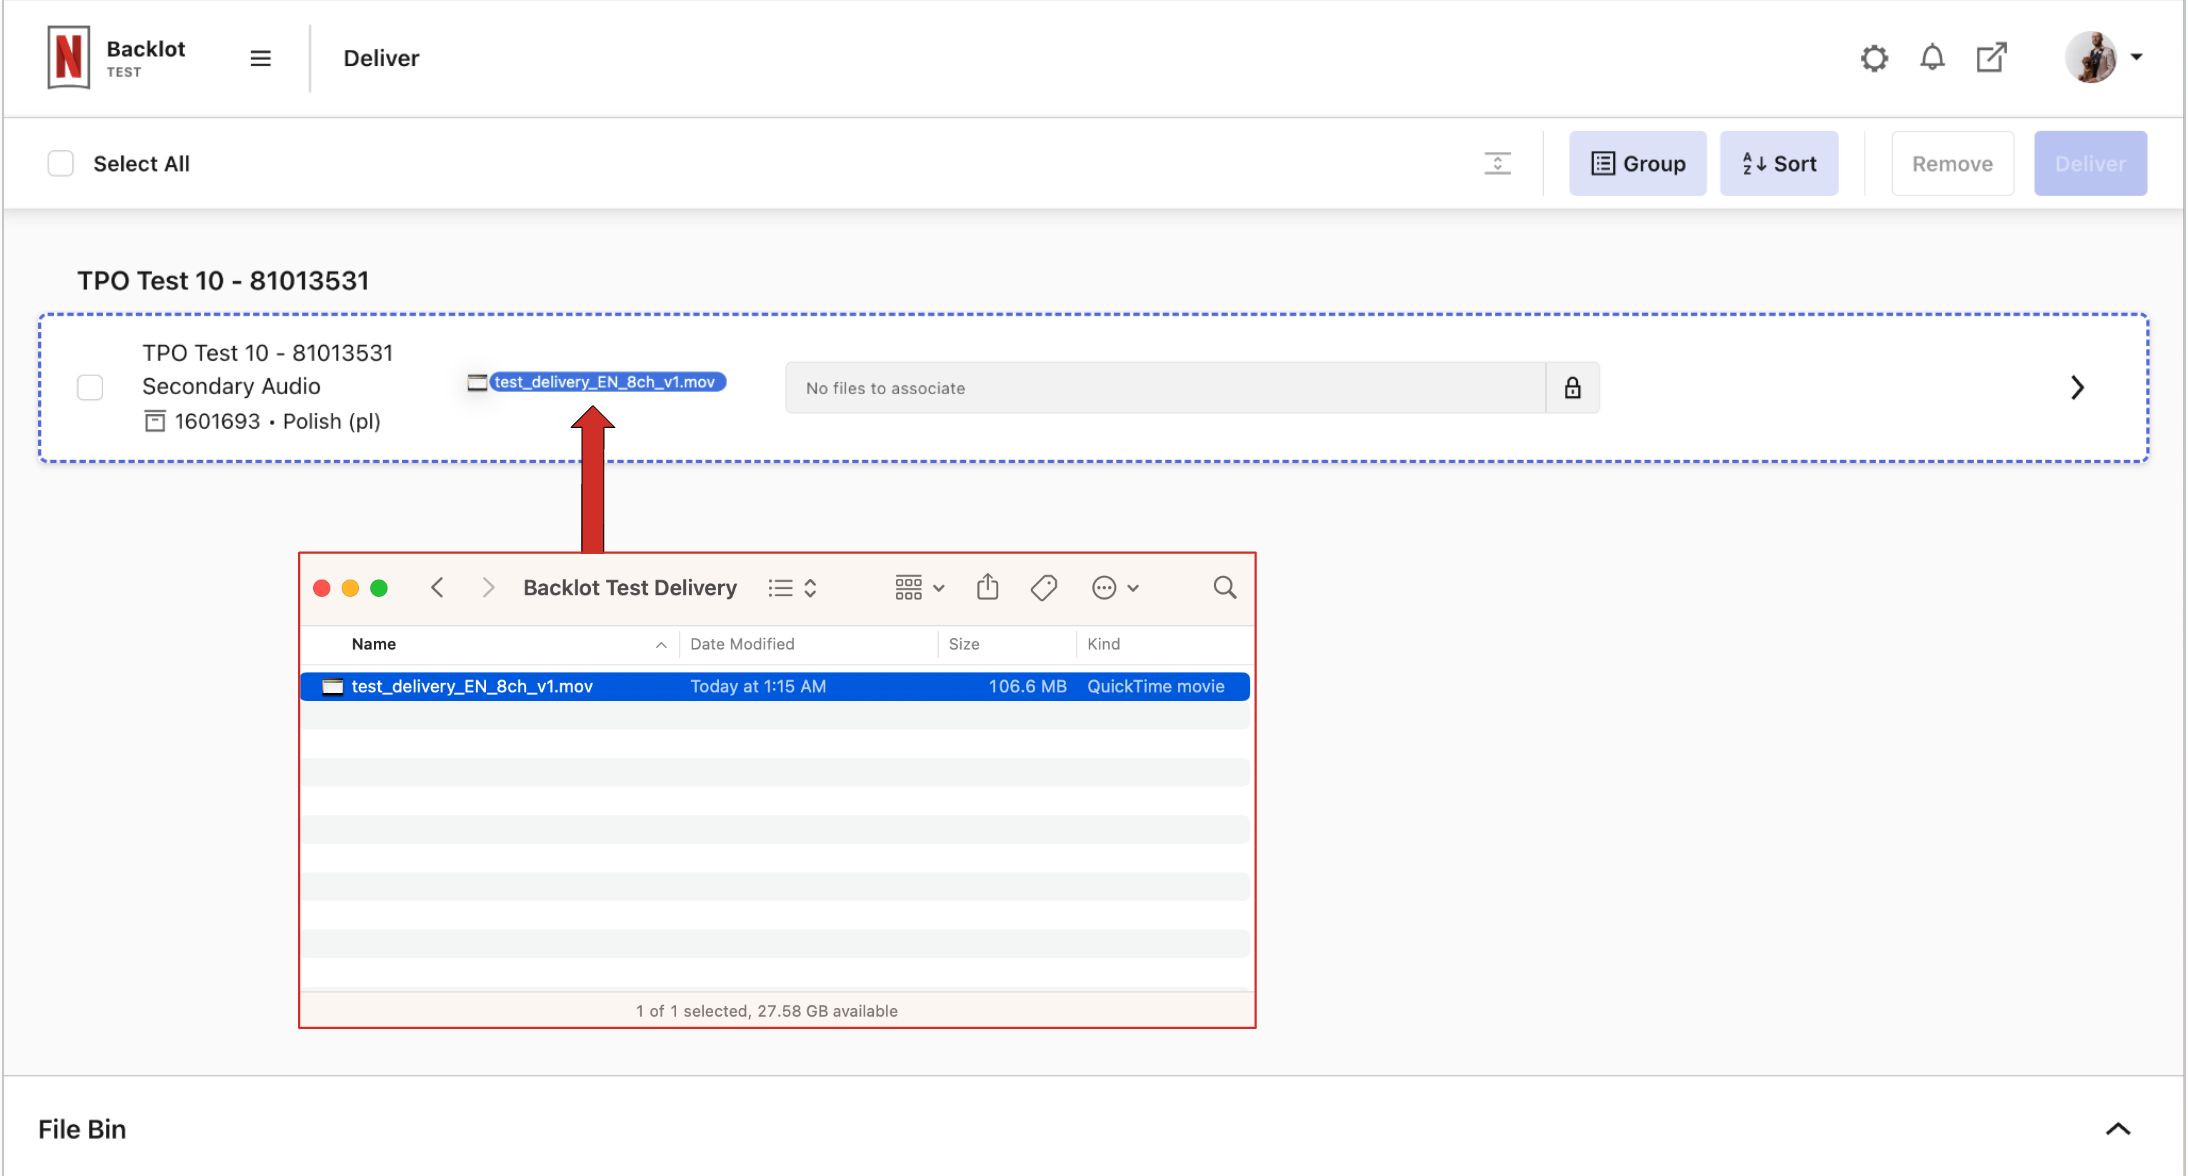Screen dimensions: 2188x1176
Task: Select test_delivery_EN_8ch_v1.mov in Finder
Action: [775, 686]
